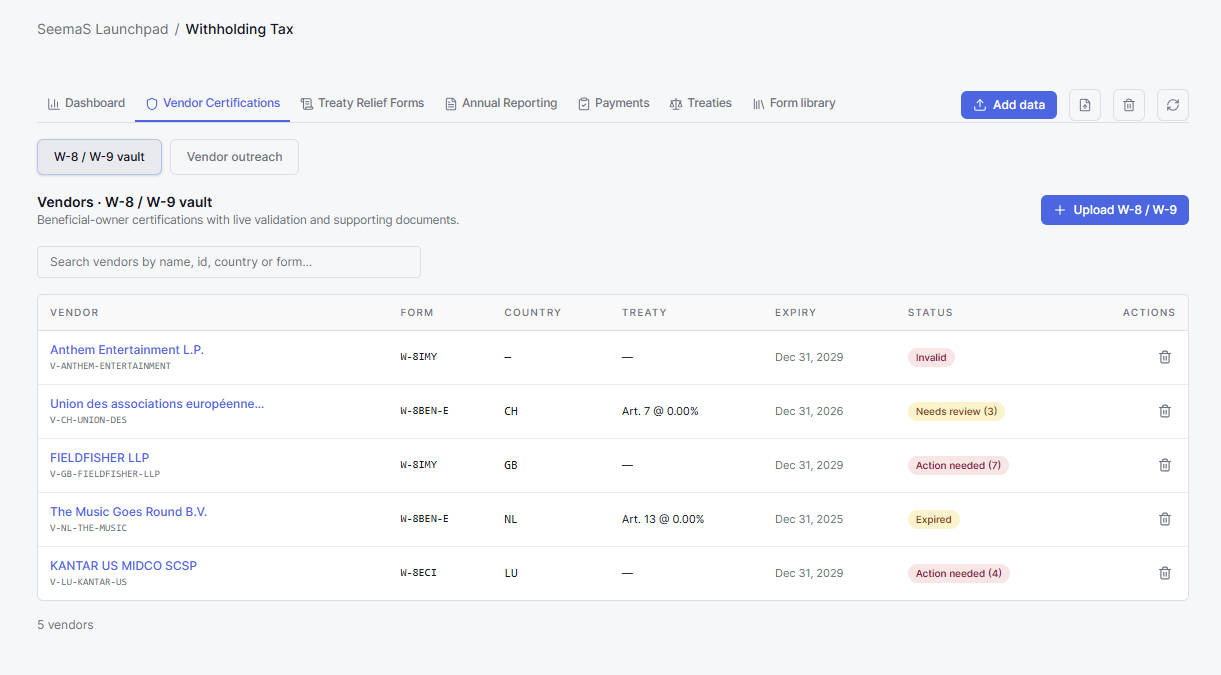Open the SeemaS Launchpad breadcrumb link
The width and height of the screenshot is (1221, 675).
click(102, 29)
